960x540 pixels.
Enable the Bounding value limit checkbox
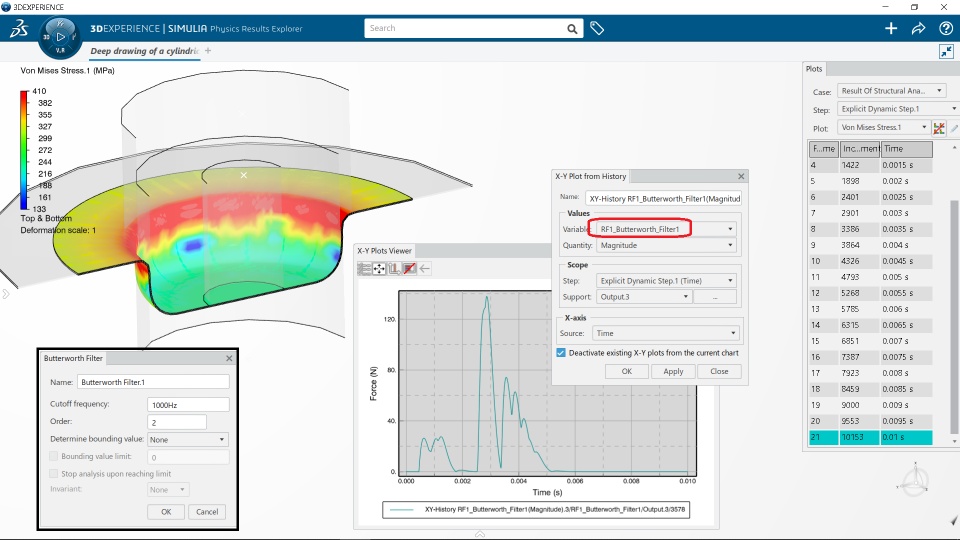click(54, 456)
